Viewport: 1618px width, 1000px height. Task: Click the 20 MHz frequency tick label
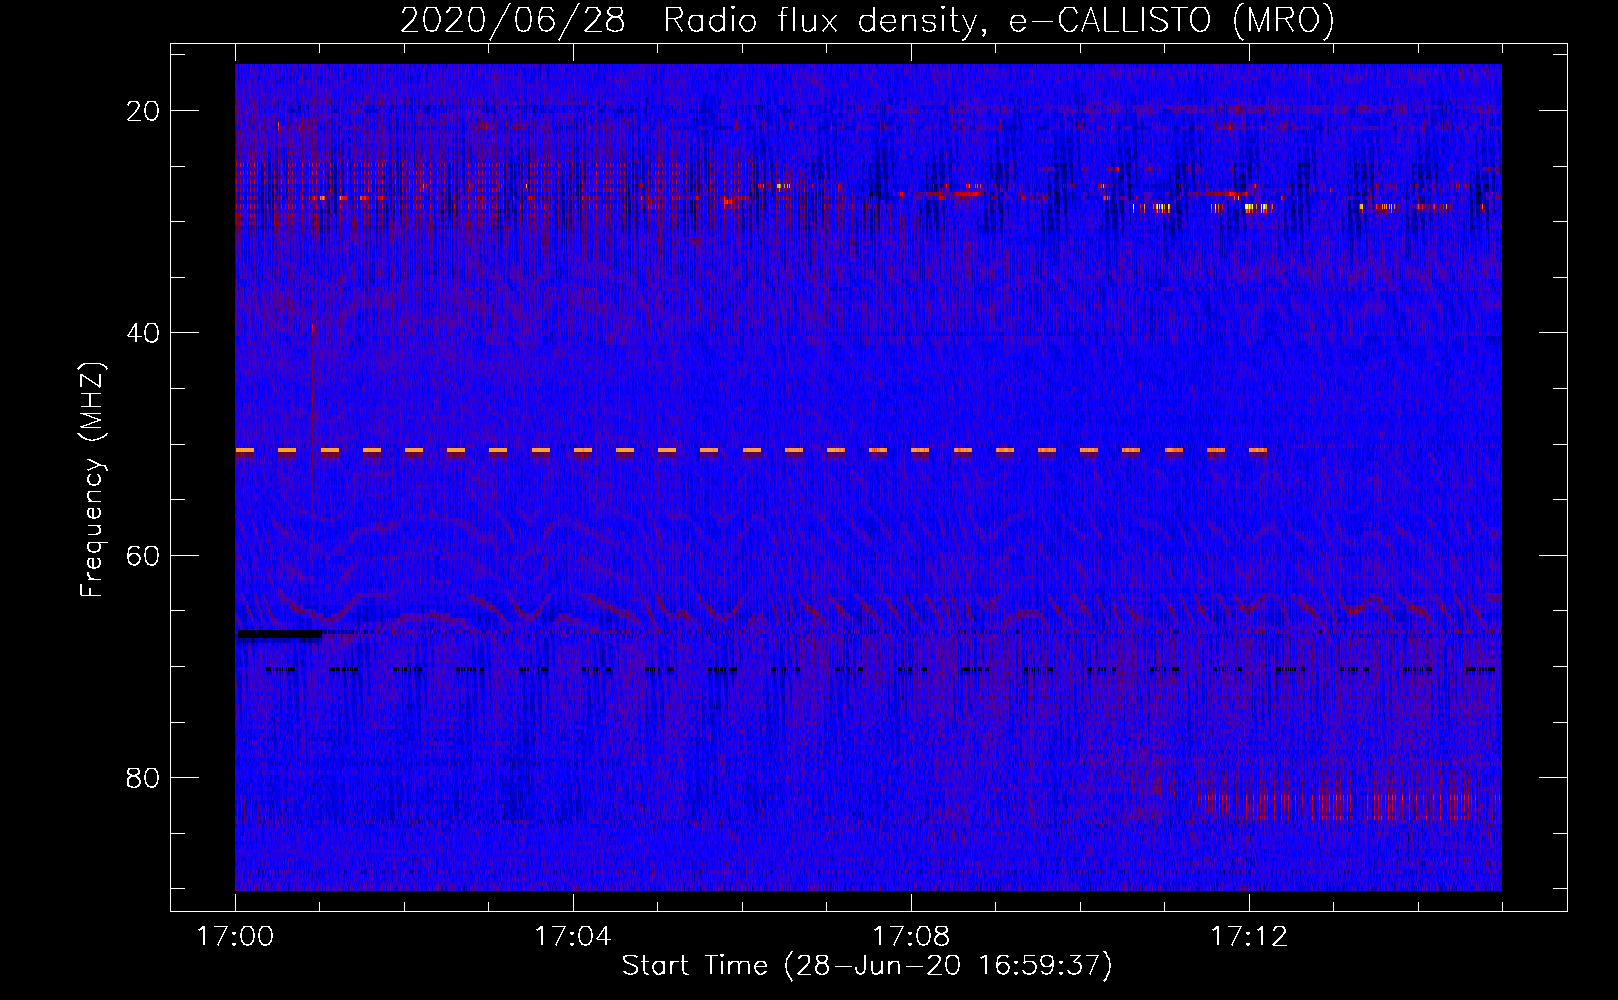[x=144, y=111]
